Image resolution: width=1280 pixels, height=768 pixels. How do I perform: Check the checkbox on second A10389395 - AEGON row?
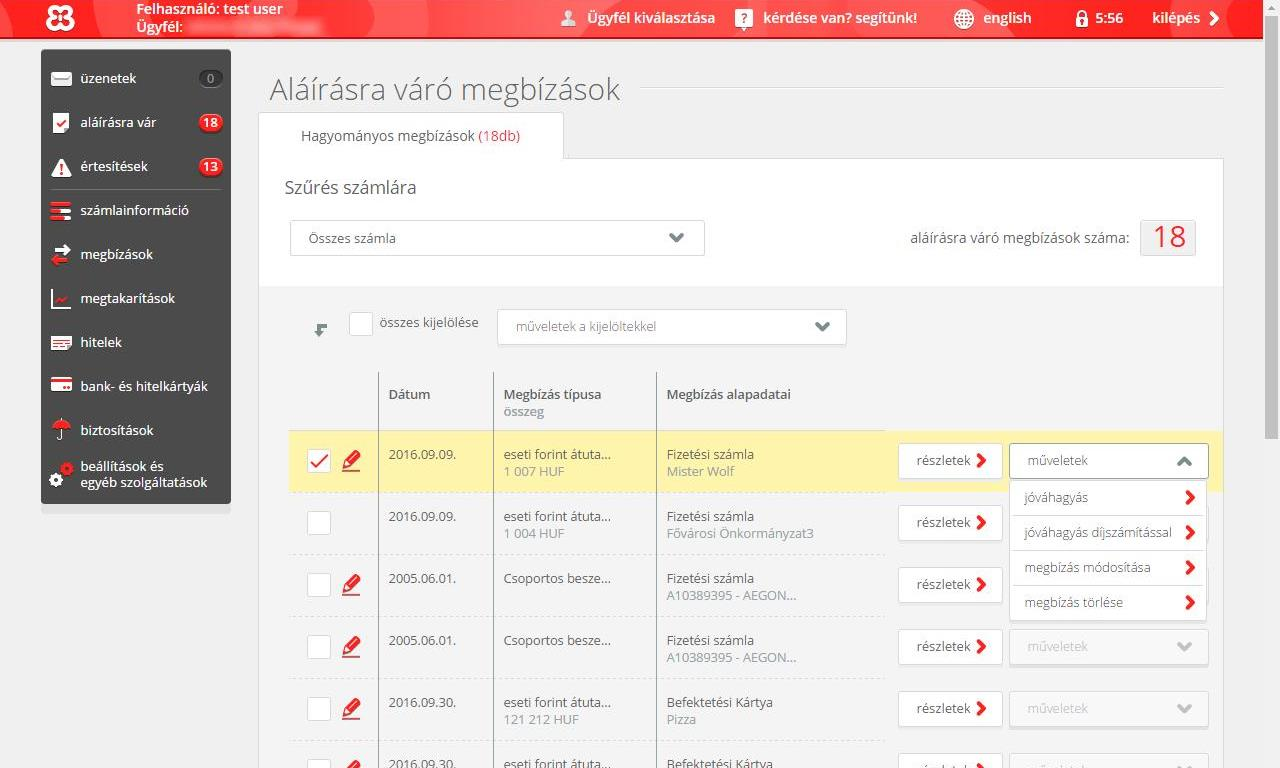(319, 646)
